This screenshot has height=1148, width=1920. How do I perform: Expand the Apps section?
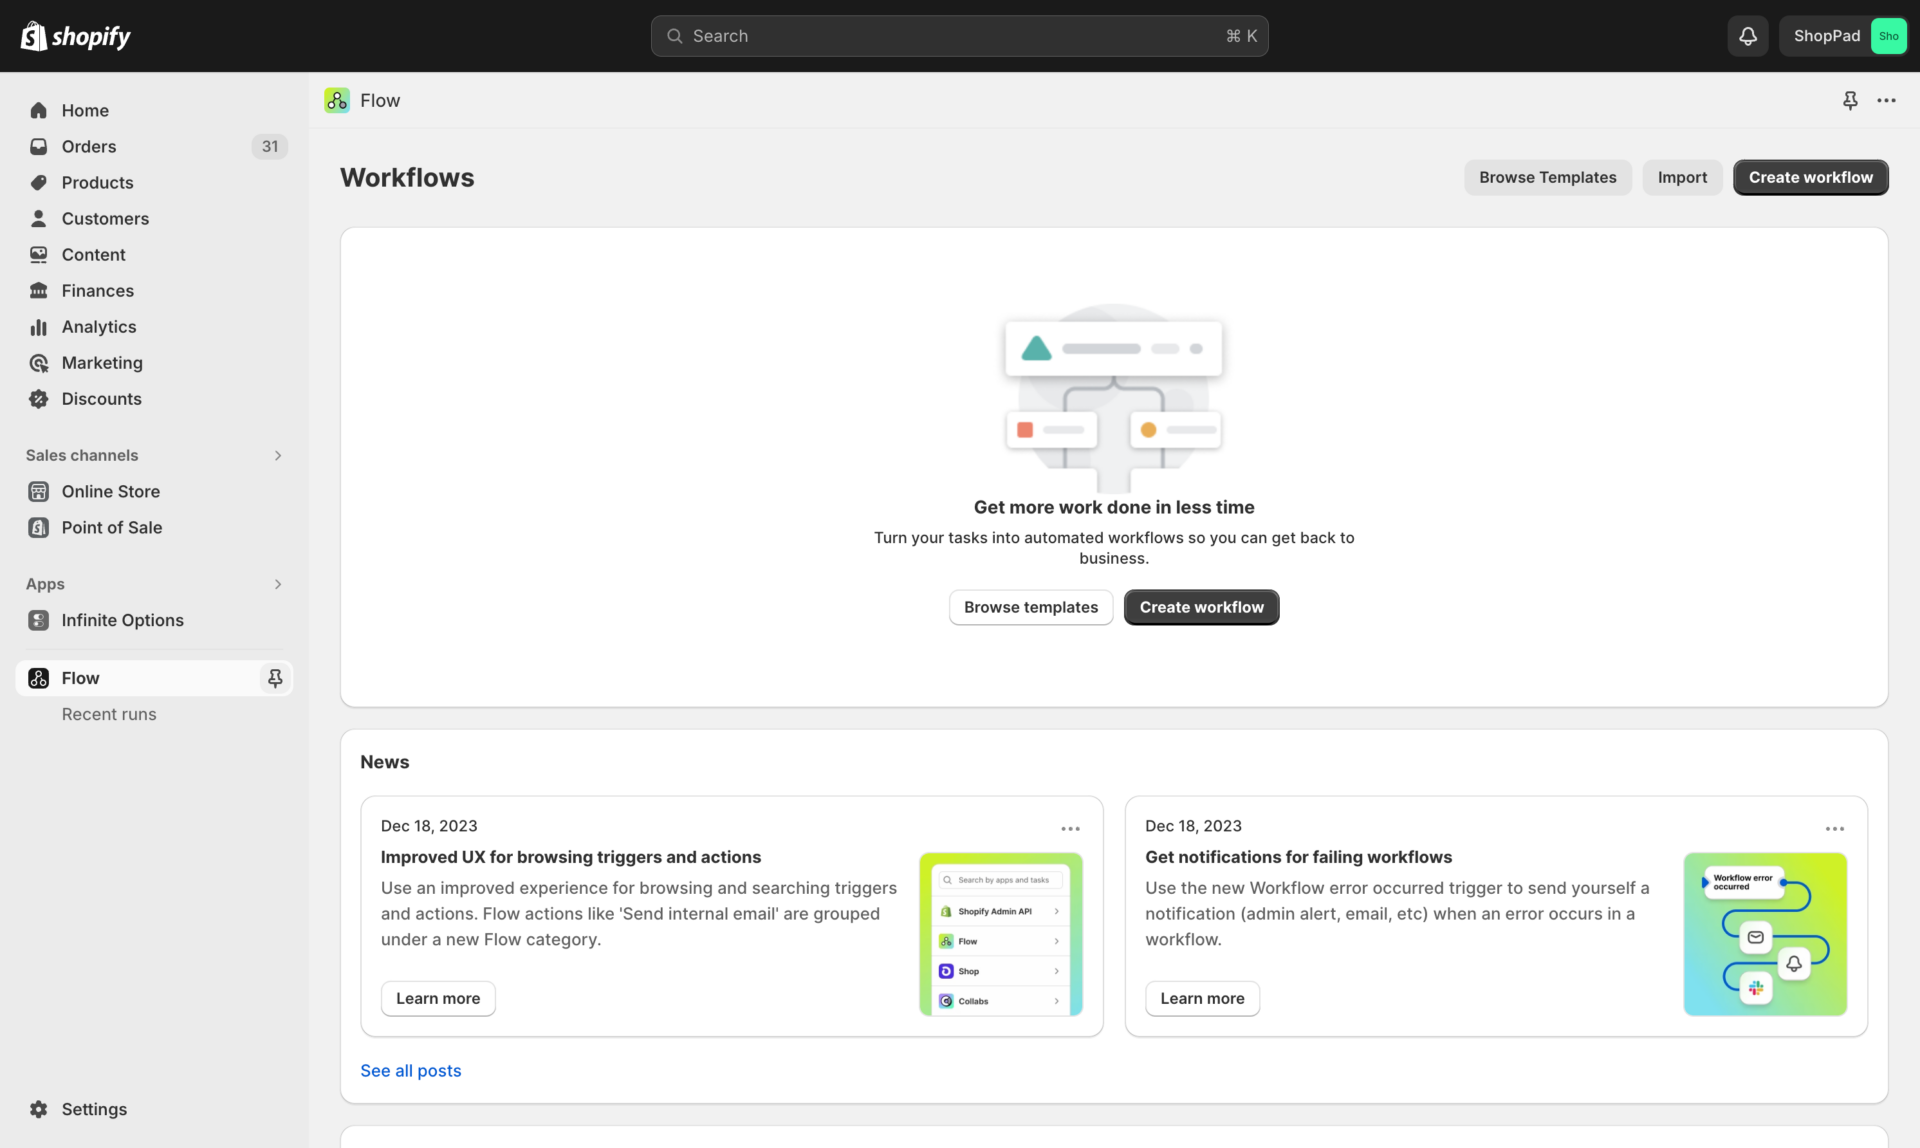277,584
